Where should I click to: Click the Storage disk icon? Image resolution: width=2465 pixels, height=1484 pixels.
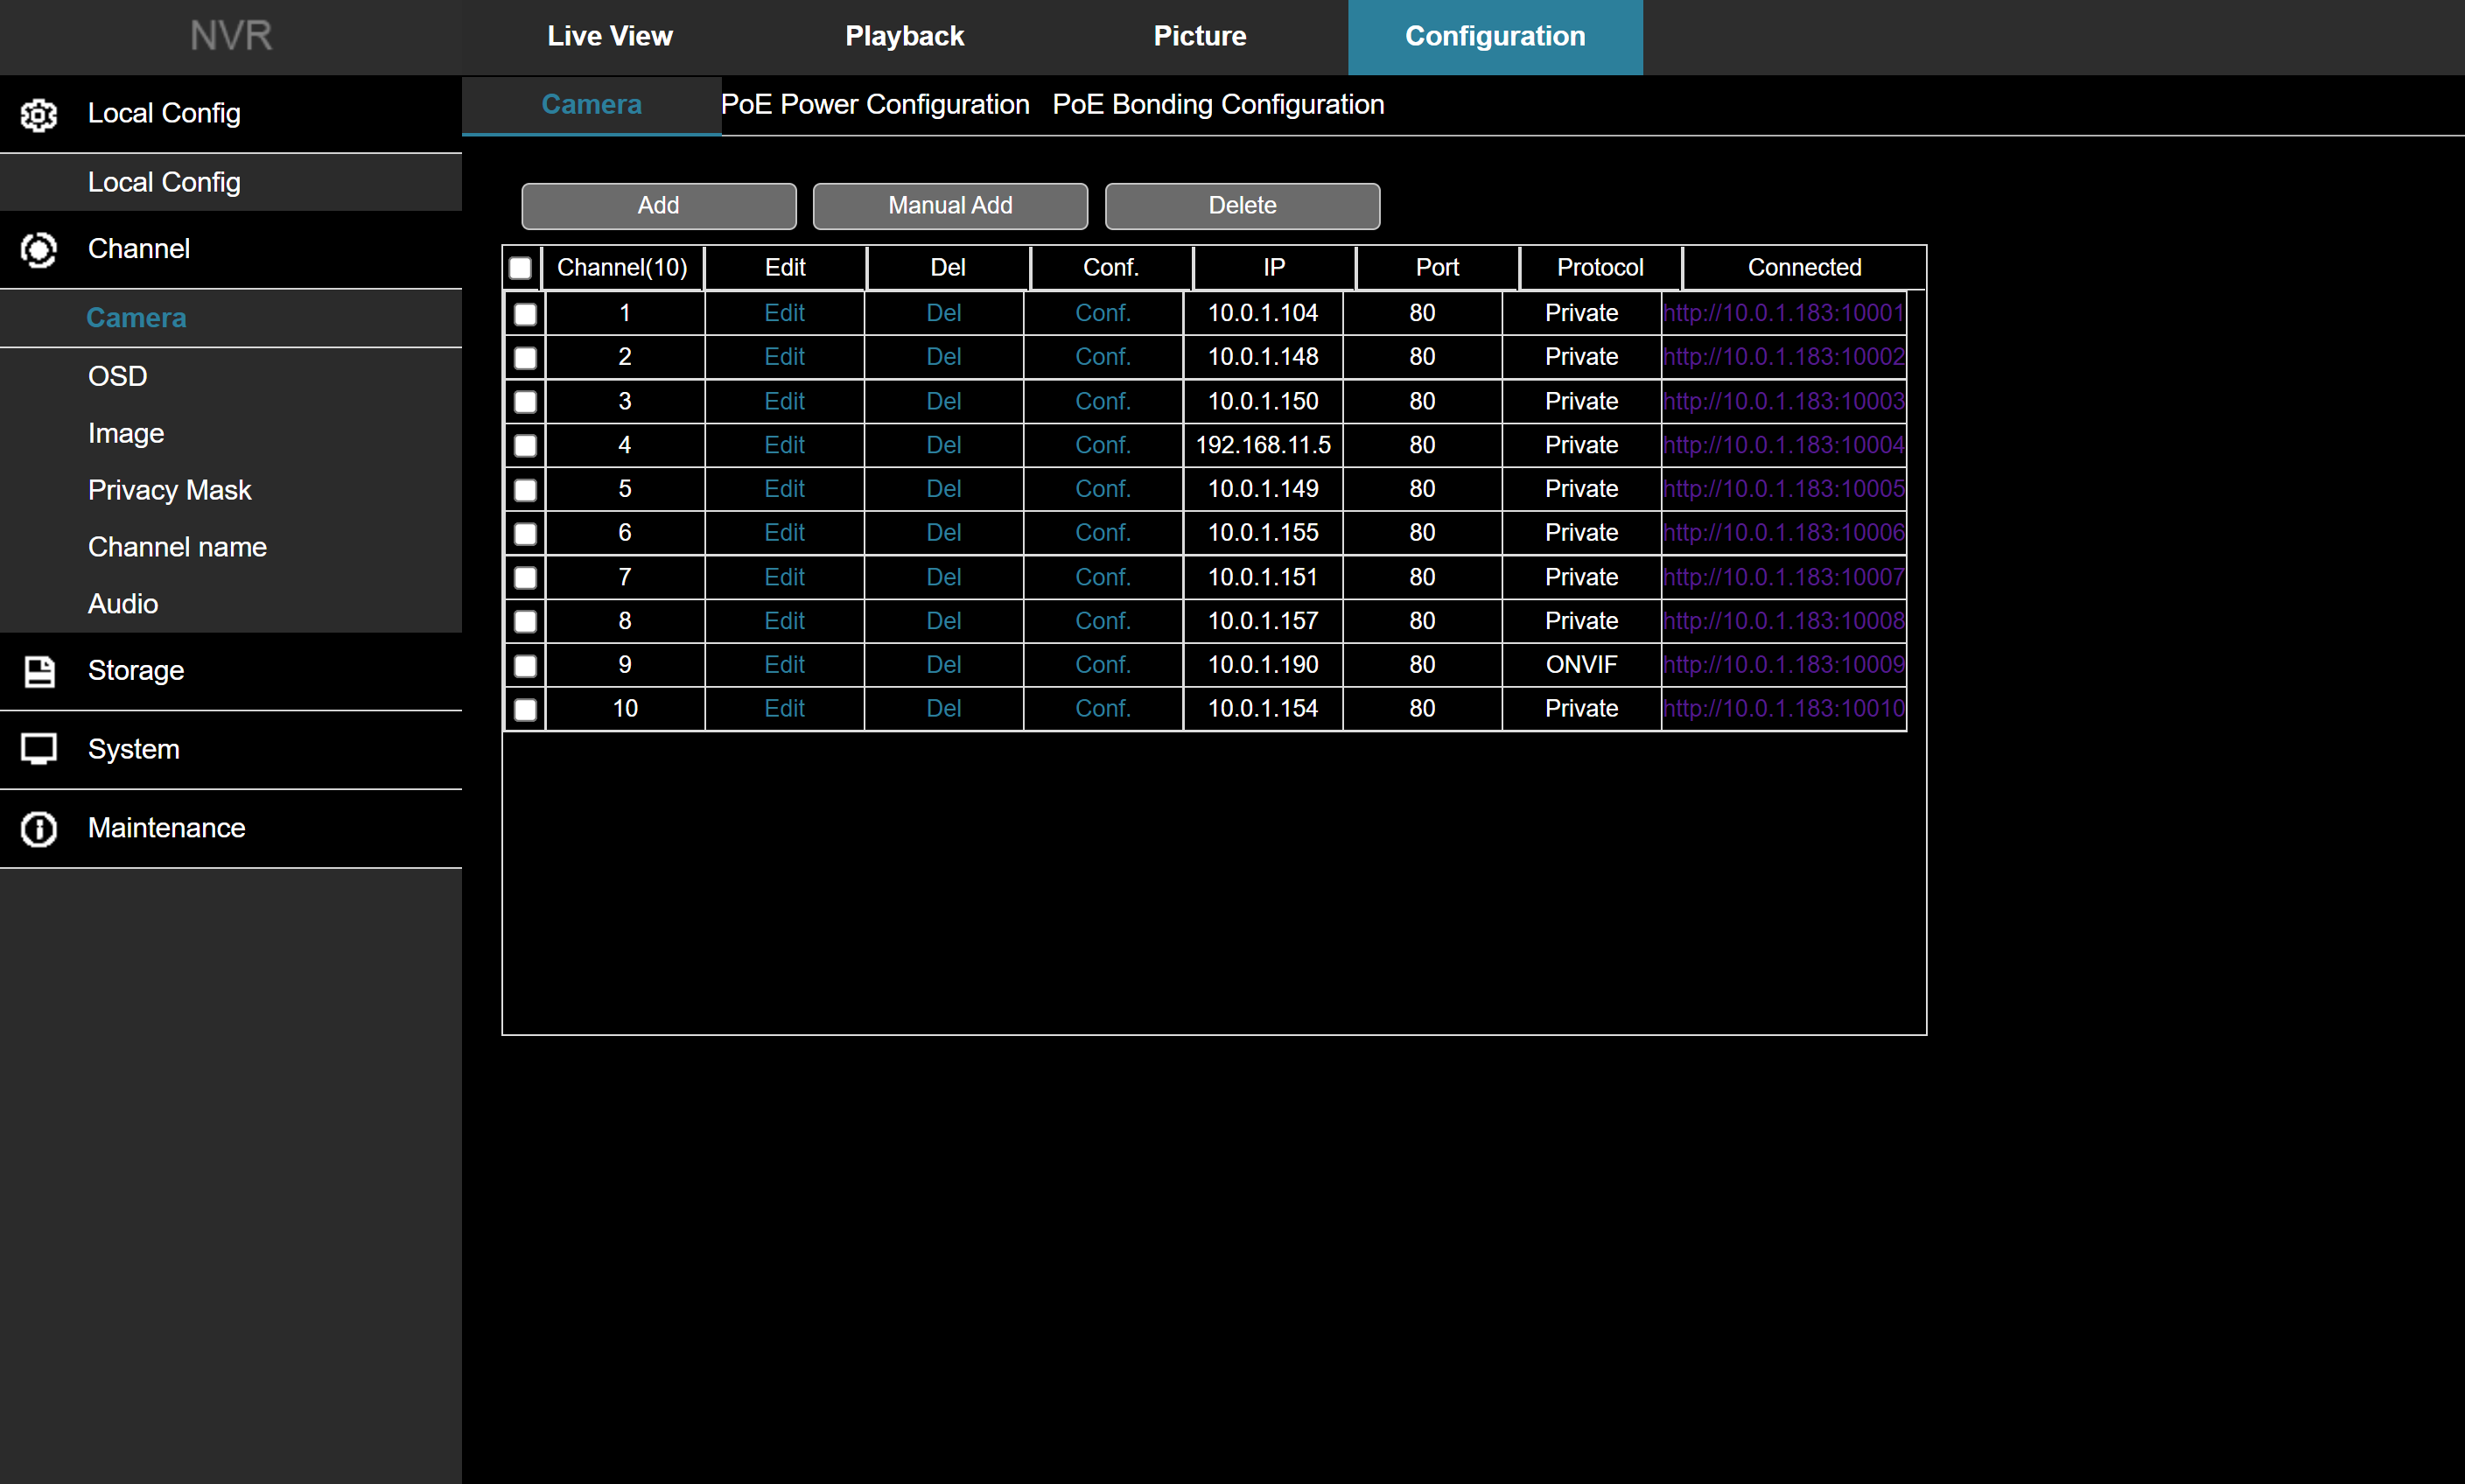(x=39, y=671)
